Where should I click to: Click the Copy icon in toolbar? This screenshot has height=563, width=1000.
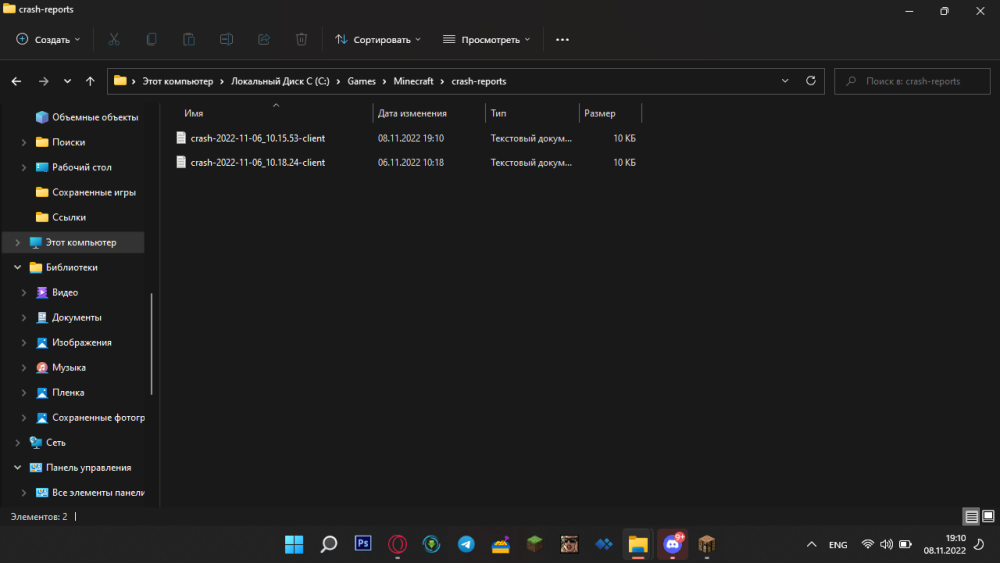tap(151, 40)
